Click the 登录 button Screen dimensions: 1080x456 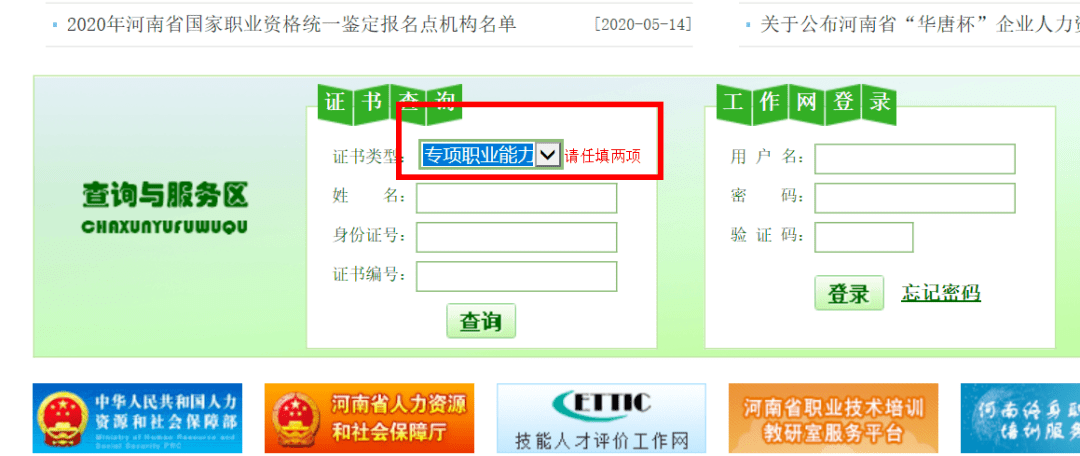[849, 293]
